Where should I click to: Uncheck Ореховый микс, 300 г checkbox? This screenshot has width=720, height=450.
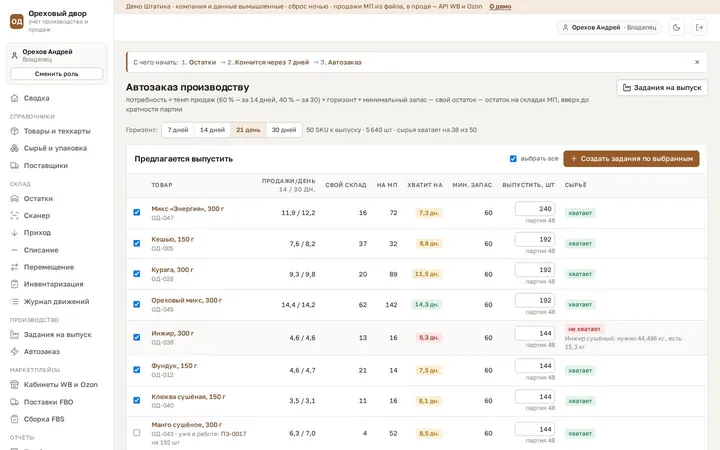pos(136,304)
